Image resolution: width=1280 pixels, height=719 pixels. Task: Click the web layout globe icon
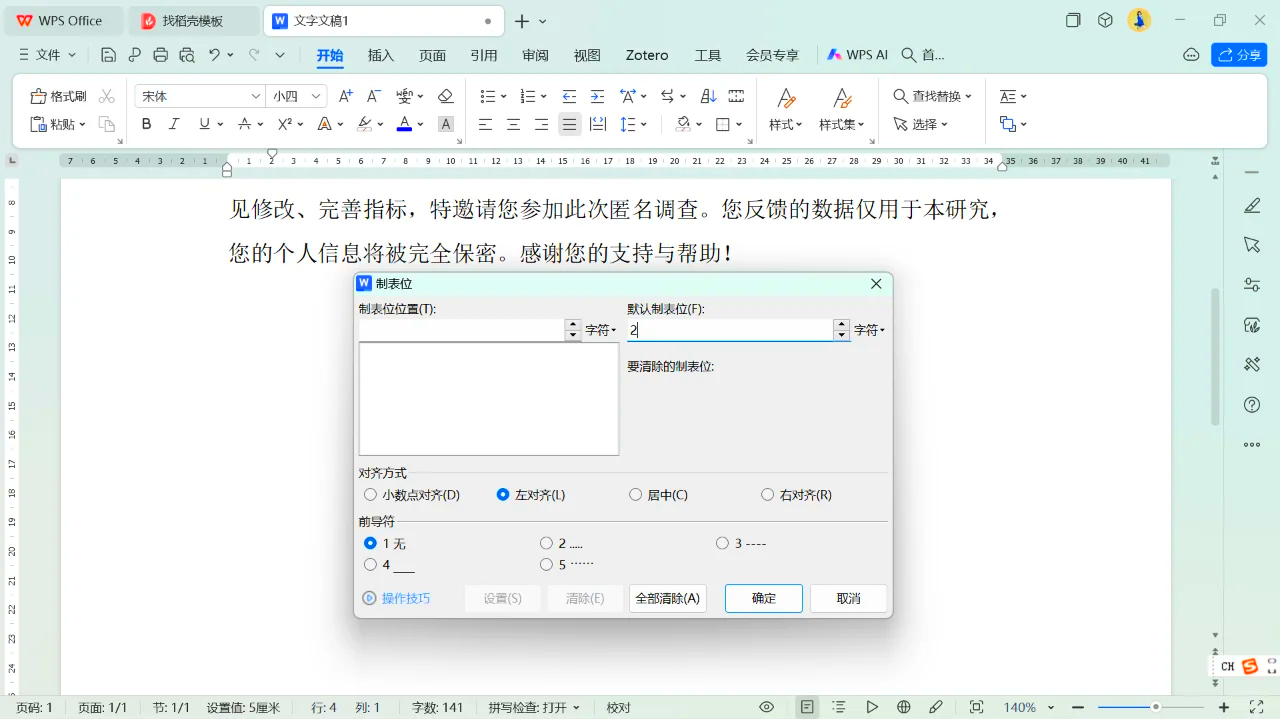pyautogui.click(x=904, y=707)
